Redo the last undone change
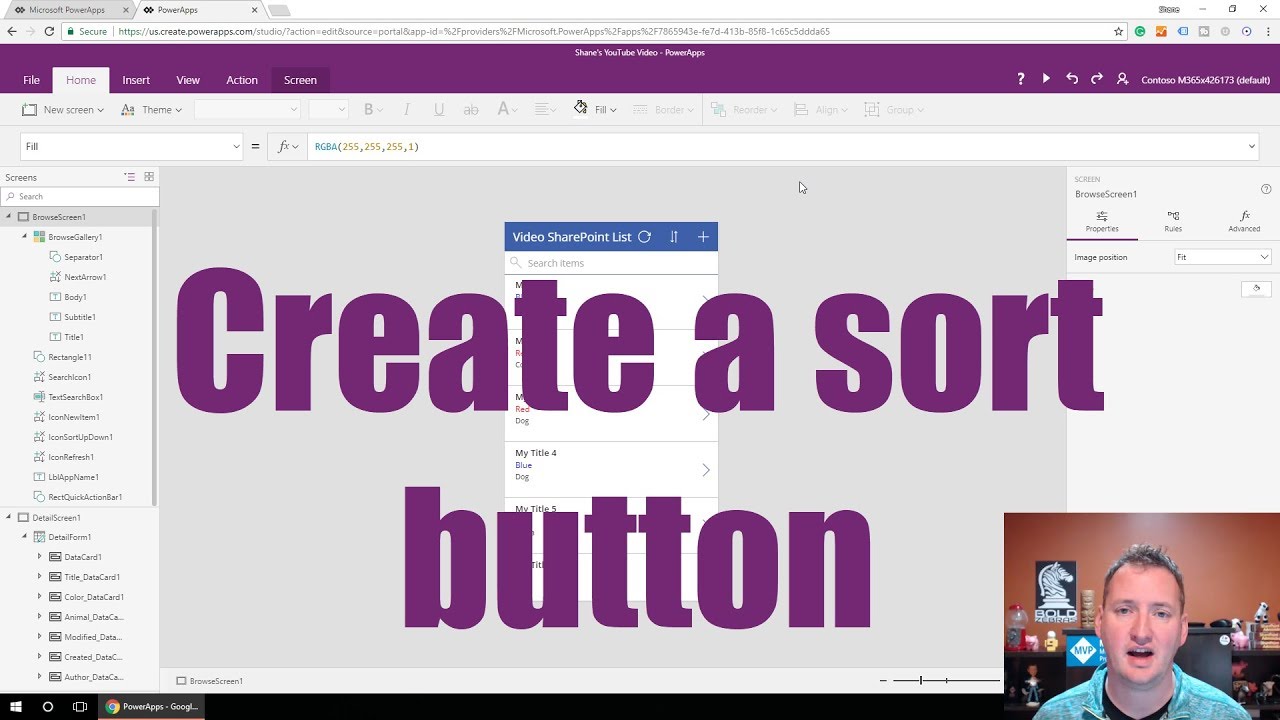Screen dimensions: 1280x720 (x=1097, y=79)
